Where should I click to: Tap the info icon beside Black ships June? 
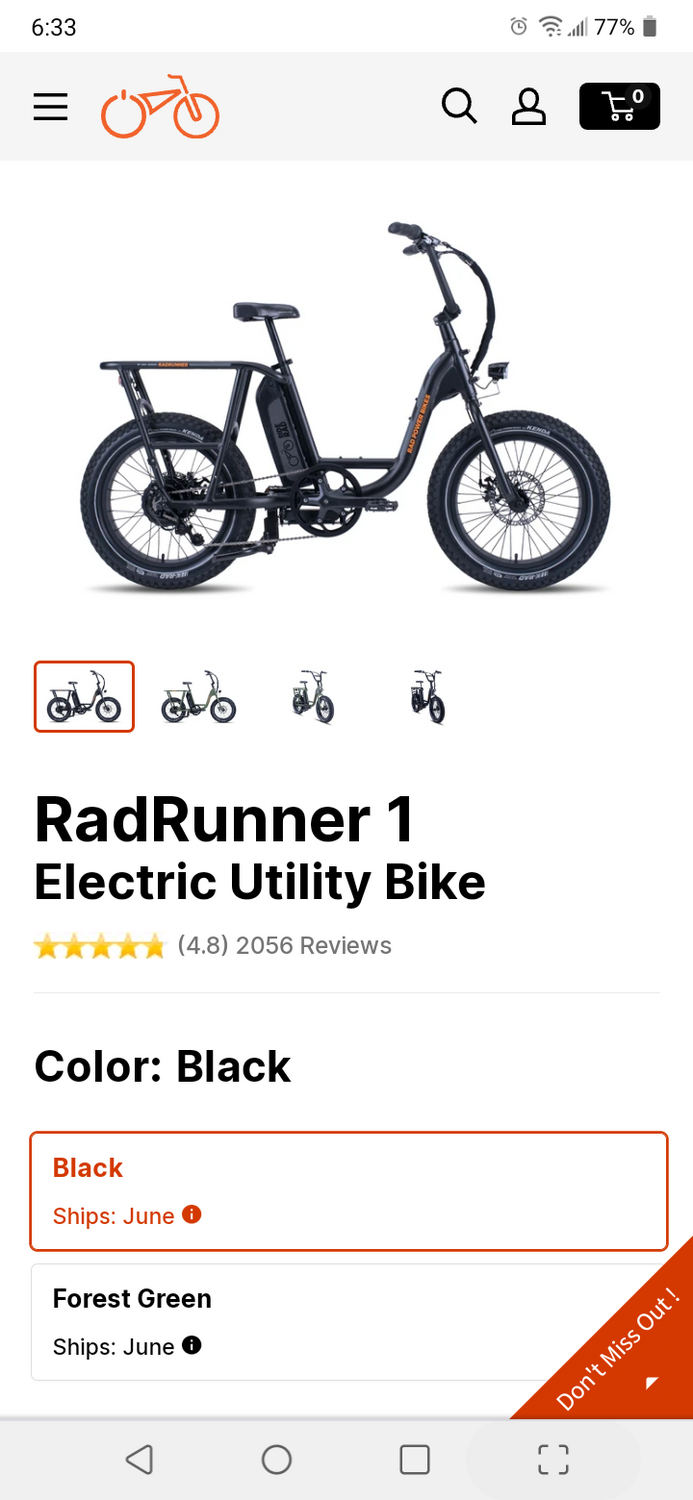coord(192,1215)
